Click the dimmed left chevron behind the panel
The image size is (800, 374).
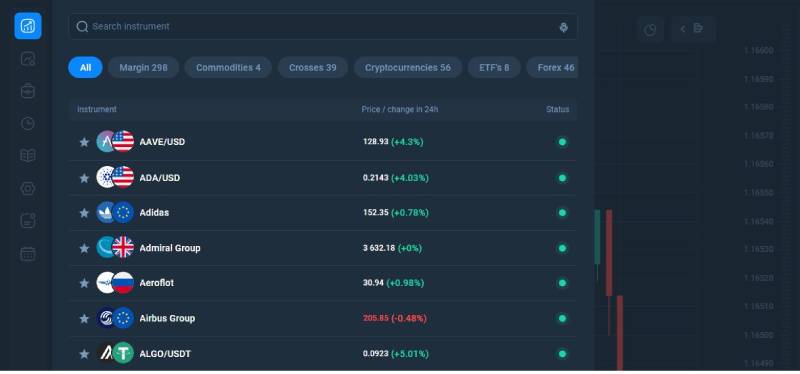coord(683,29)
